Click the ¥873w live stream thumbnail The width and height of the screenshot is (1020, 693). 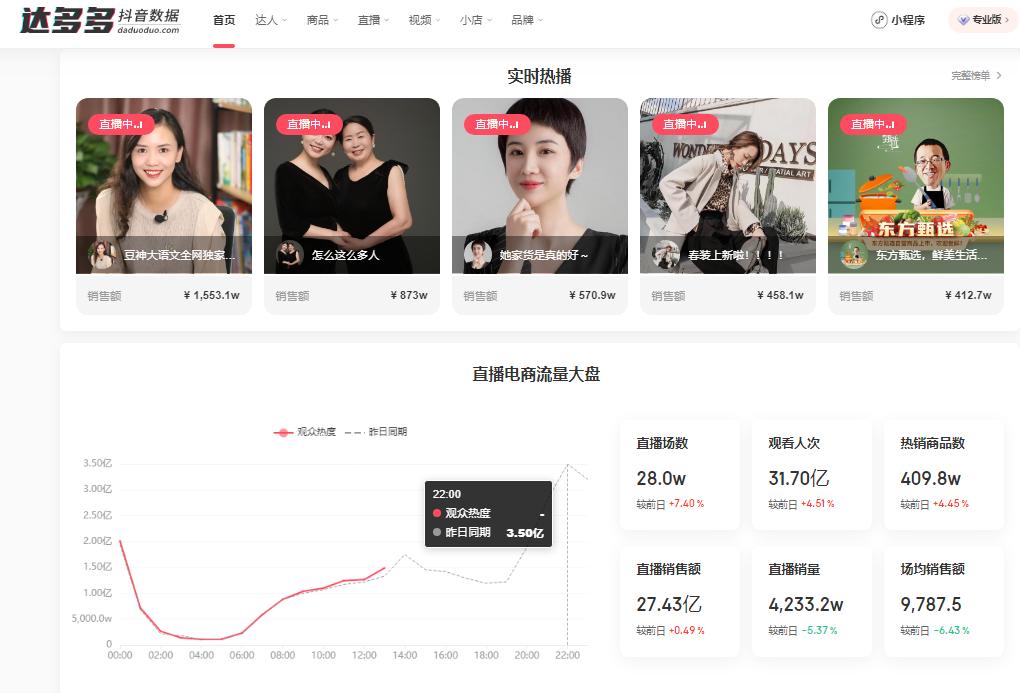[x=351, y=185]
